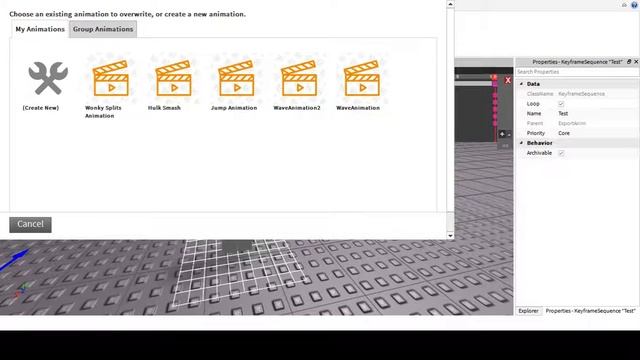Switch to Group Animations tab

click(x=103, y=29)
